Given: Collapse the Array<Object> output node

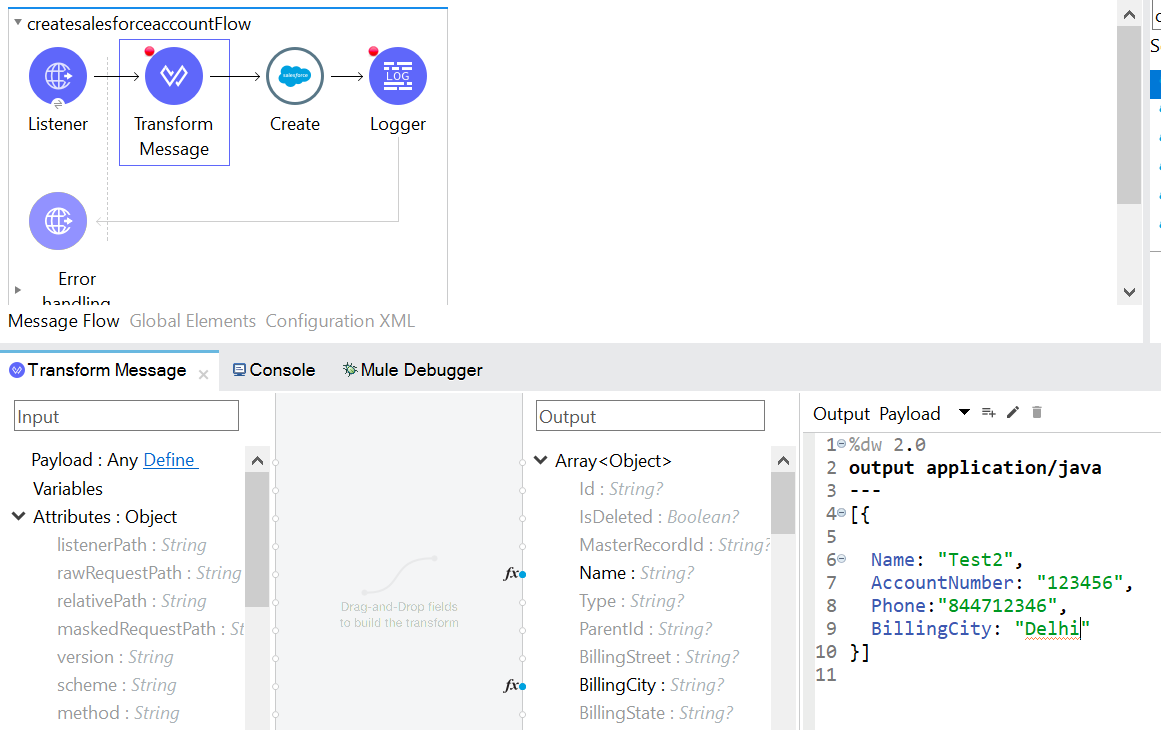Looking at the screenshot, I should point(541,461).
